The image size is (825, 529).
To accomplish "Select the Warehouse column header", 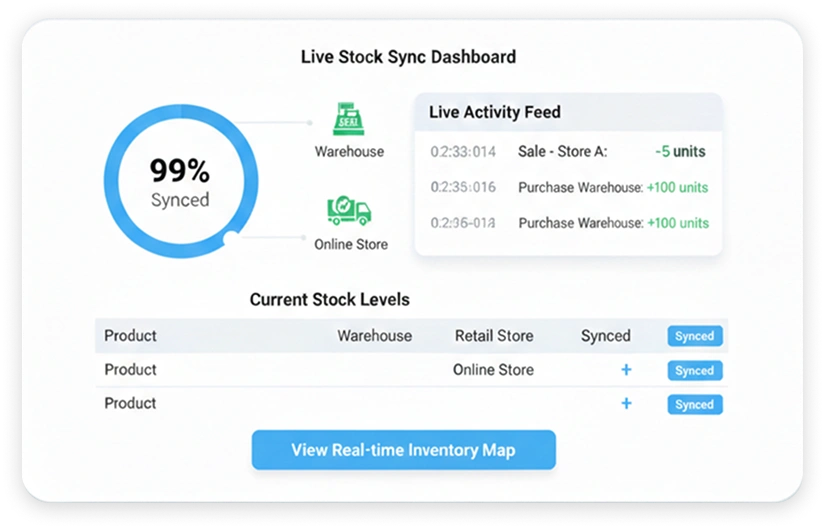I will [375, 336].
